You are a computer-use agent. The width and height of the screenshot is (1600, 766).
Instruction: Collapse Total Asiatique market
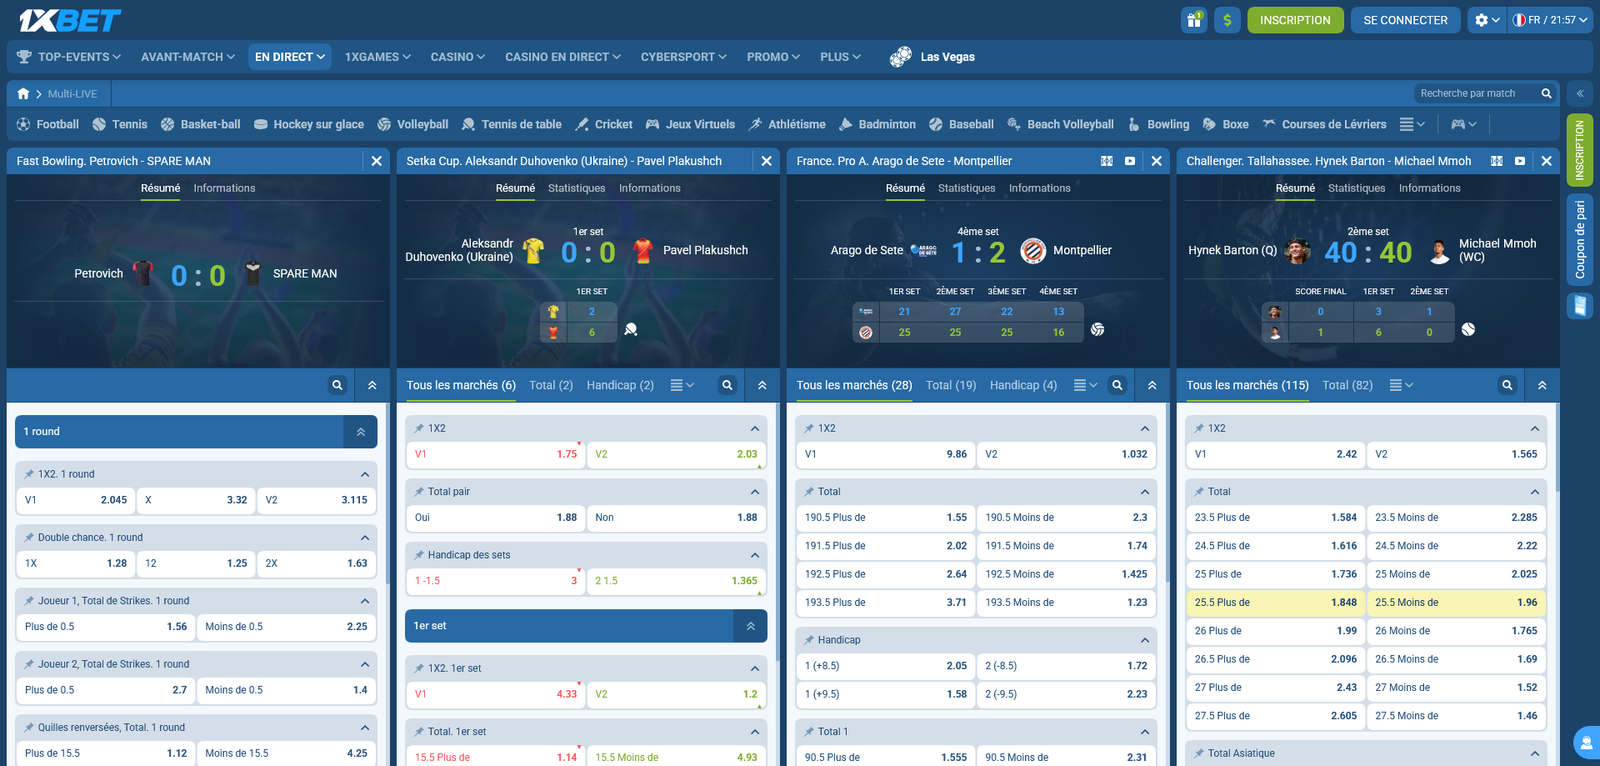tap(1535, 754)
